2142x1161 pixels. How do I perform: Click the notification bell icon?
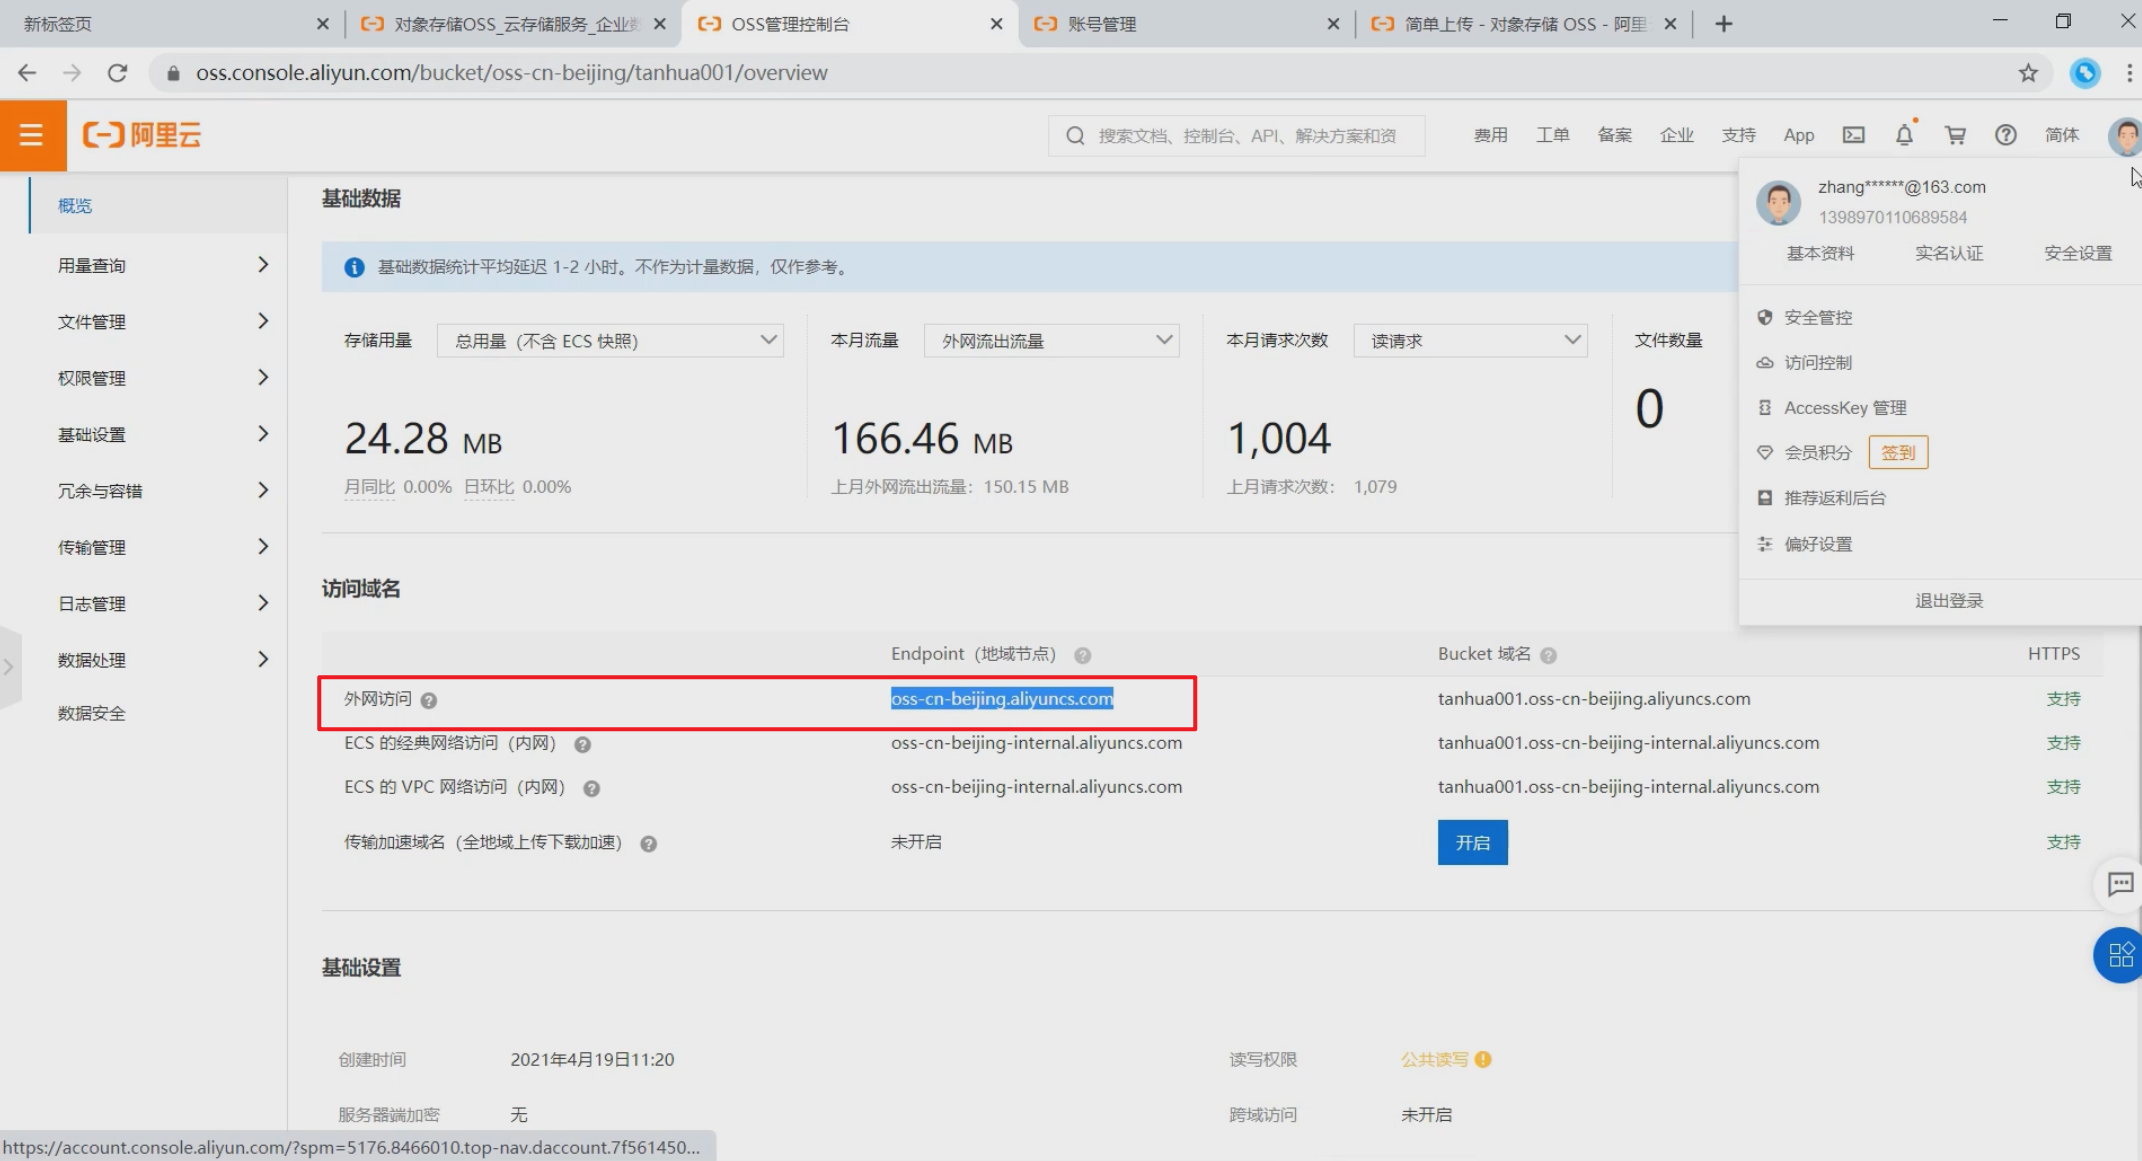click(x=1904, y=135)
